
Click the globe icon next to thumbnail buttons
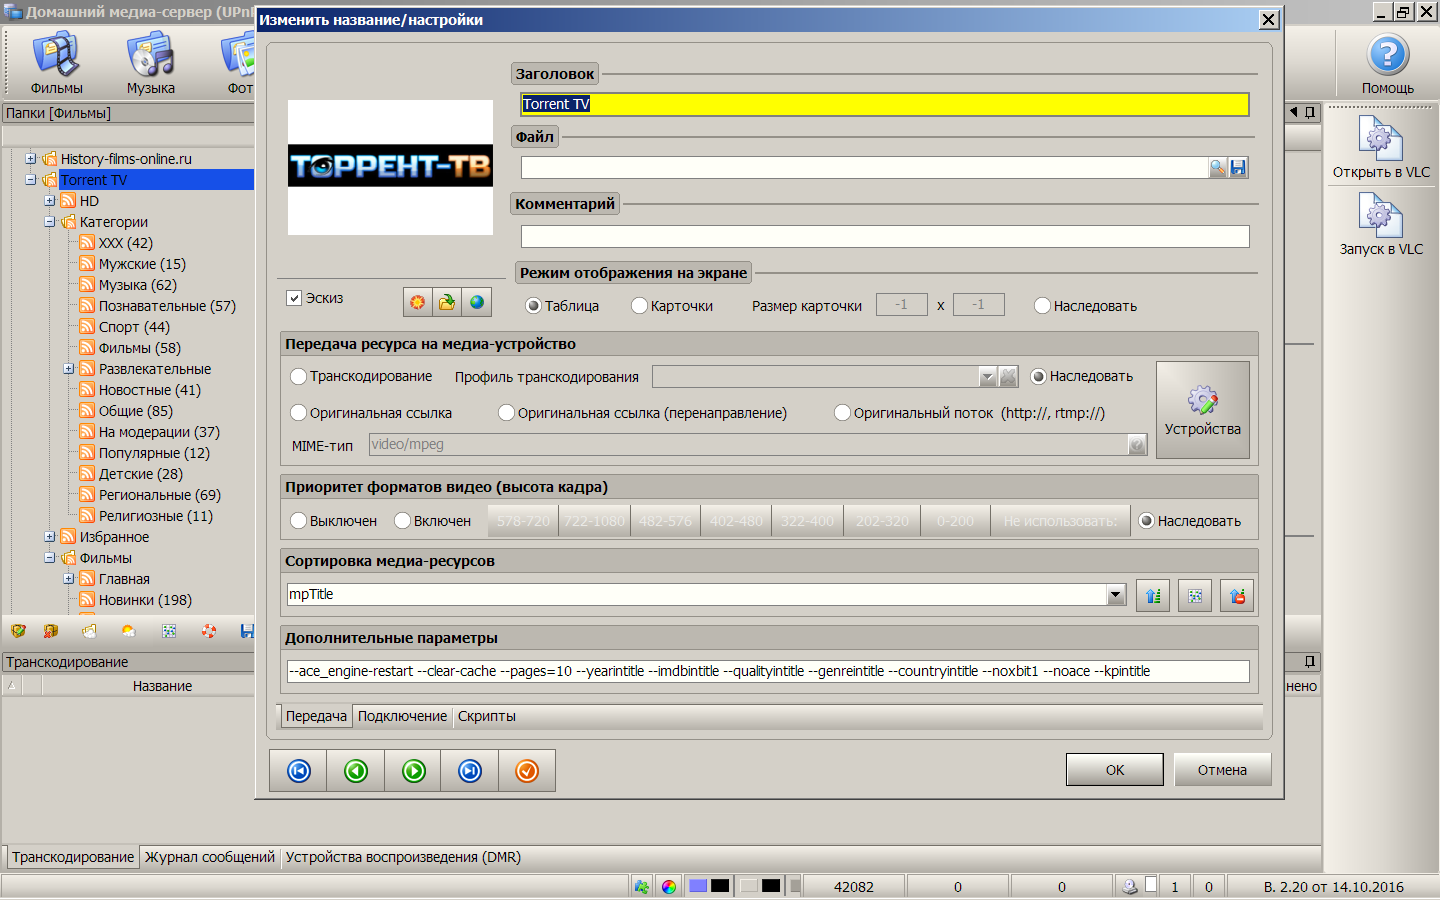477,302
